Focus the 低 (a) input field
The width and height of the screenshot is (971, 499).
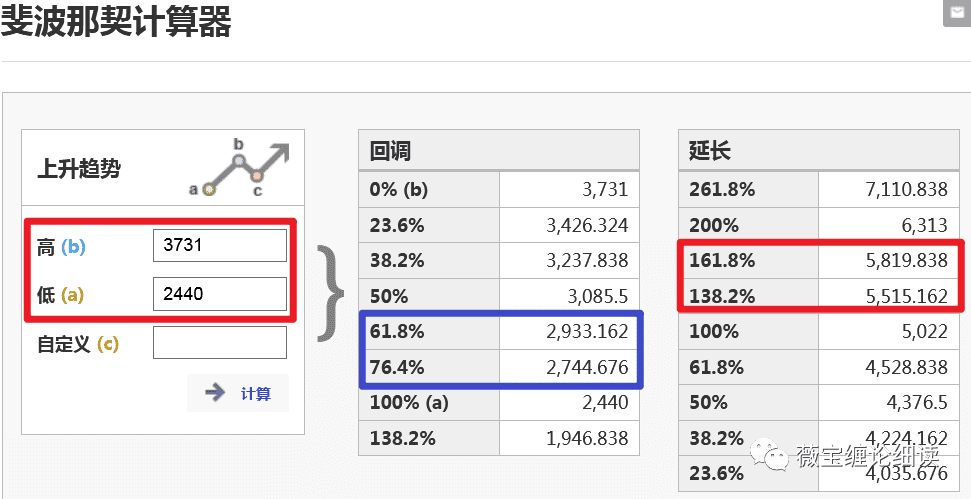coord(220,294)
